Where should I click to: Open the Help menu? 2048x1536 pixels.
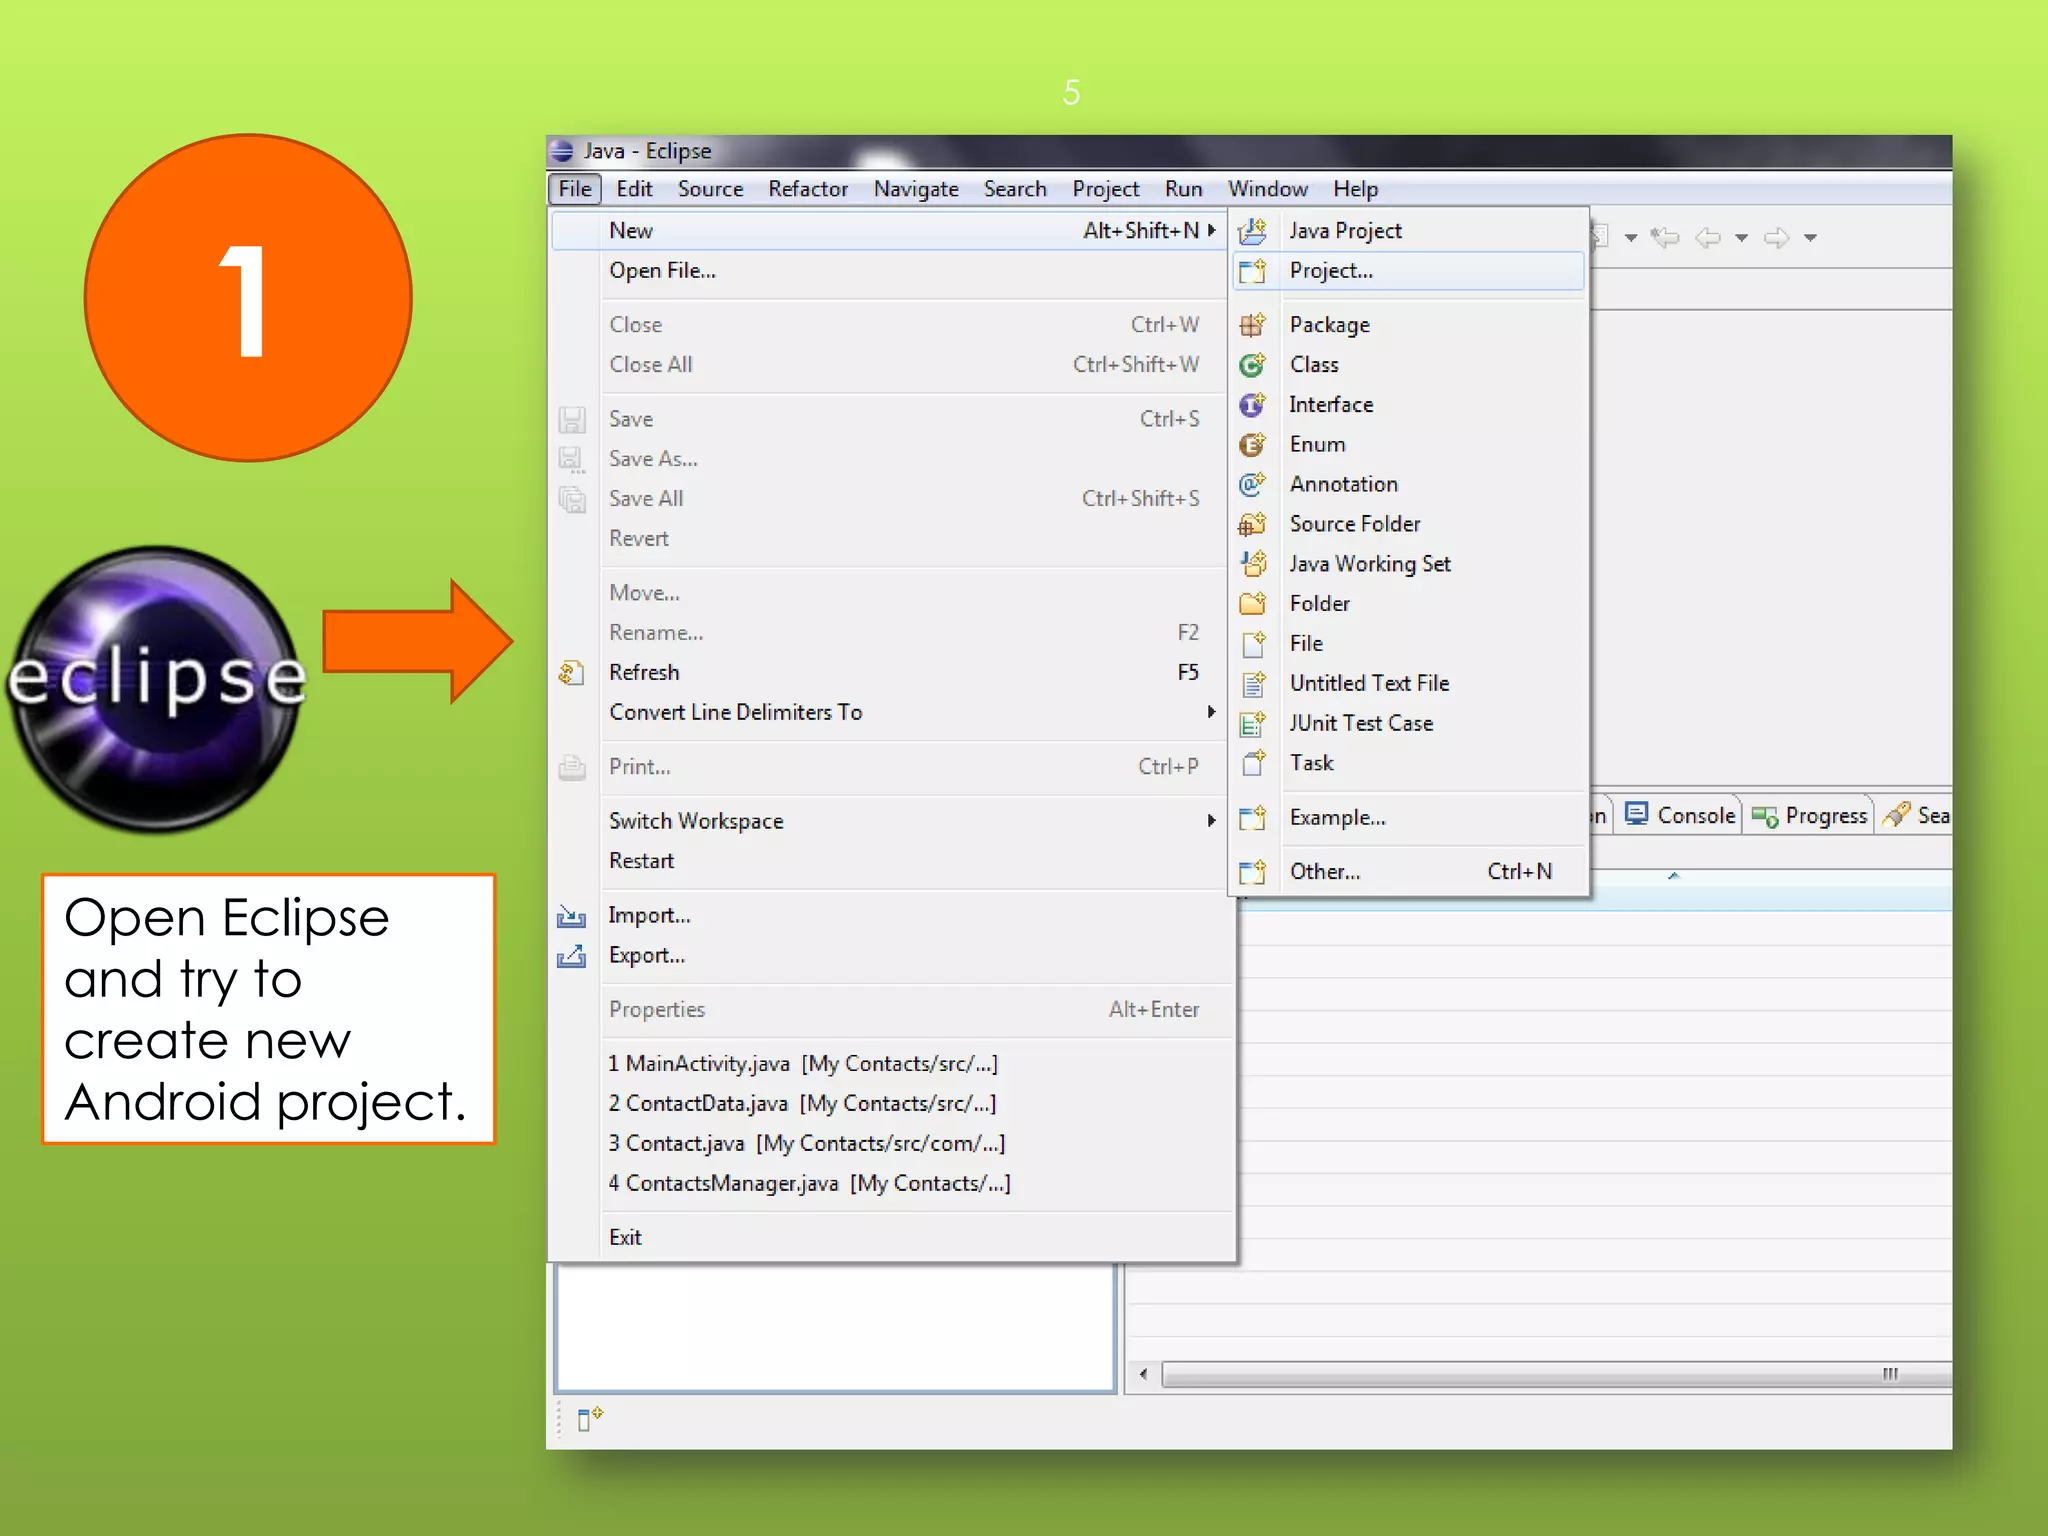[x=1355, y=189]
